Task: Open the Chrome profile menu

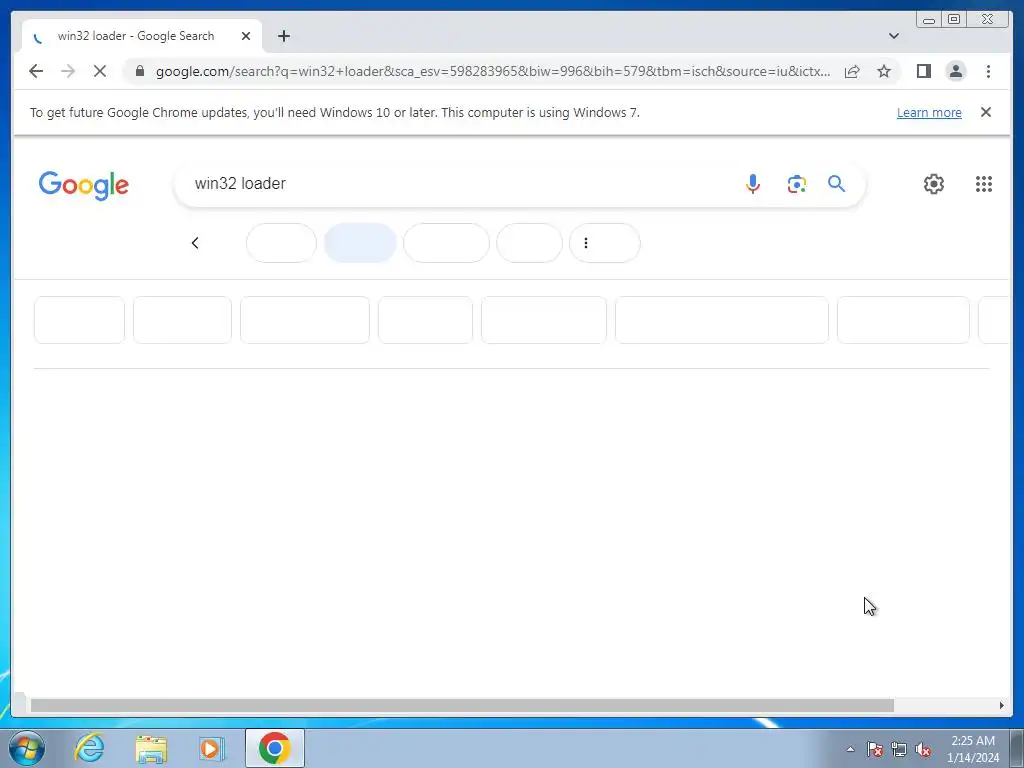Action: click(955, 71)
